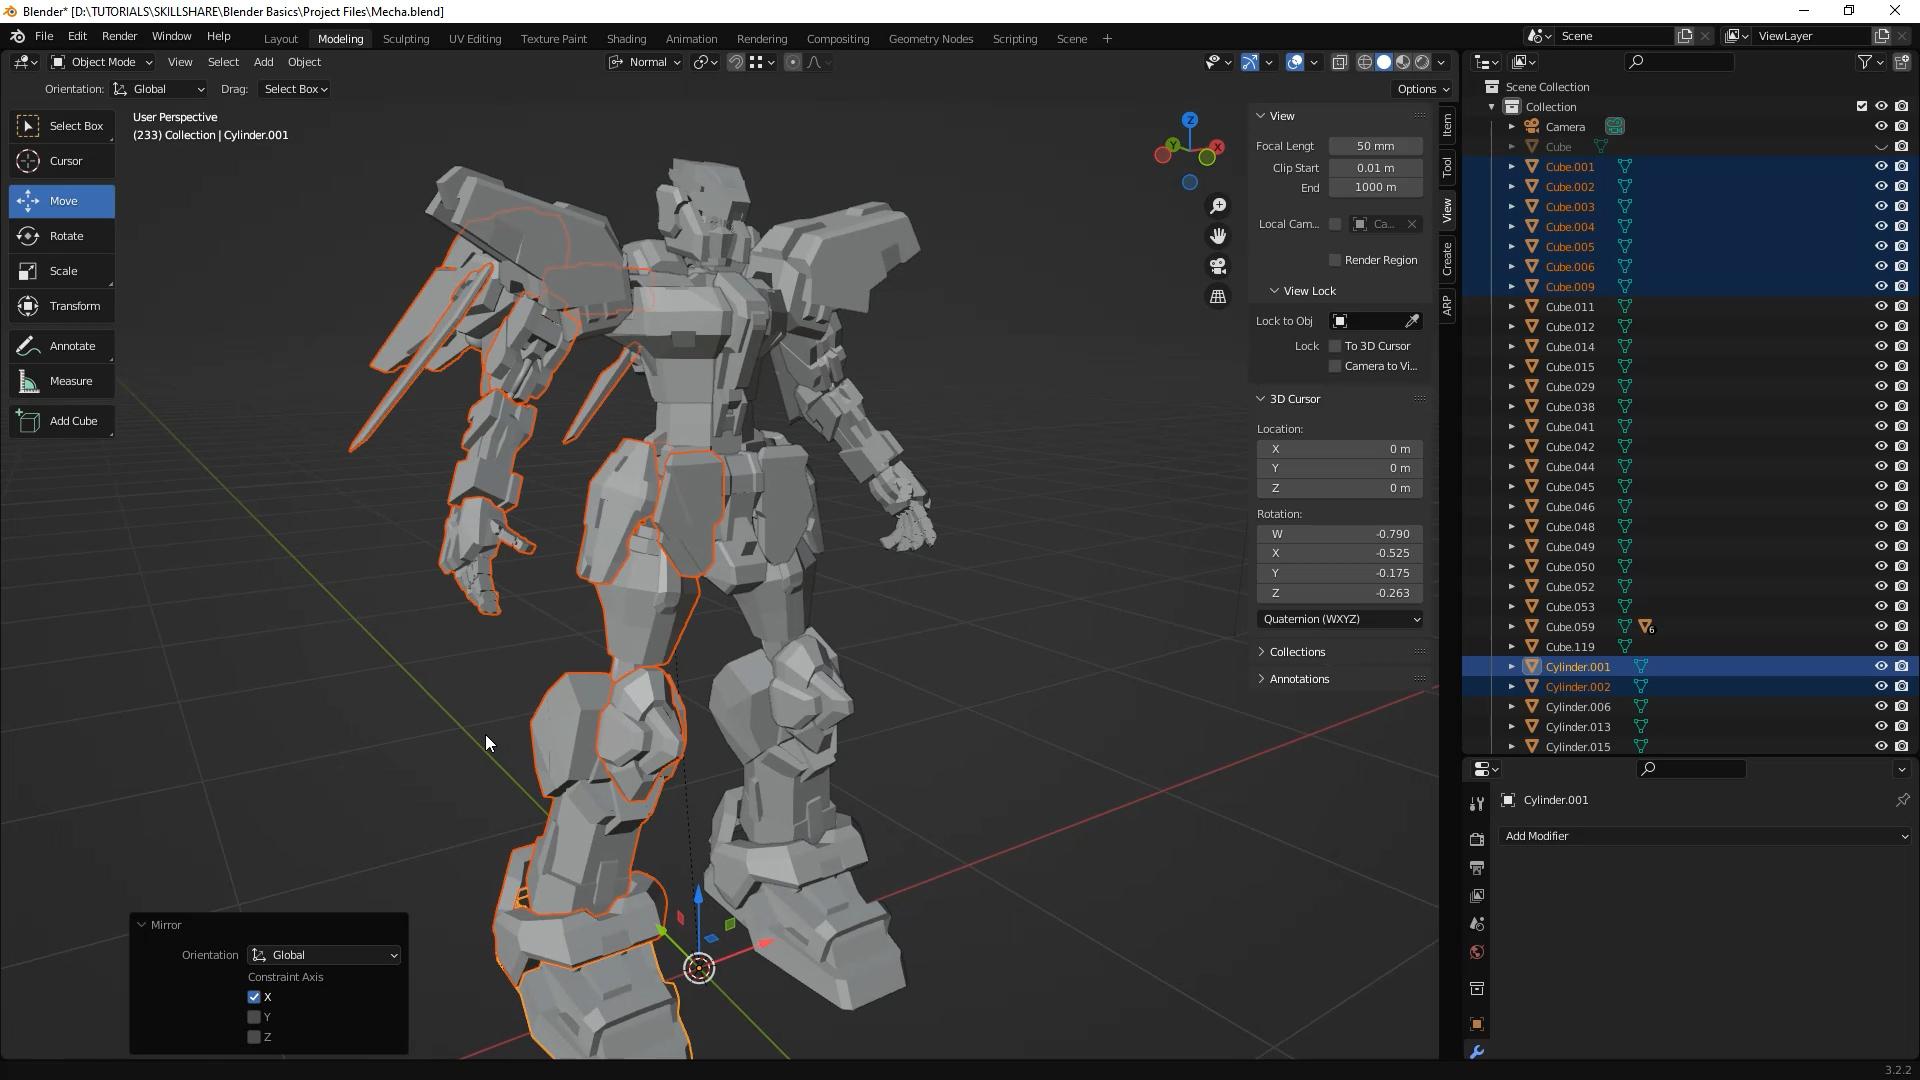
Task: Activate the Annotate tool
Action: (62, 346)
